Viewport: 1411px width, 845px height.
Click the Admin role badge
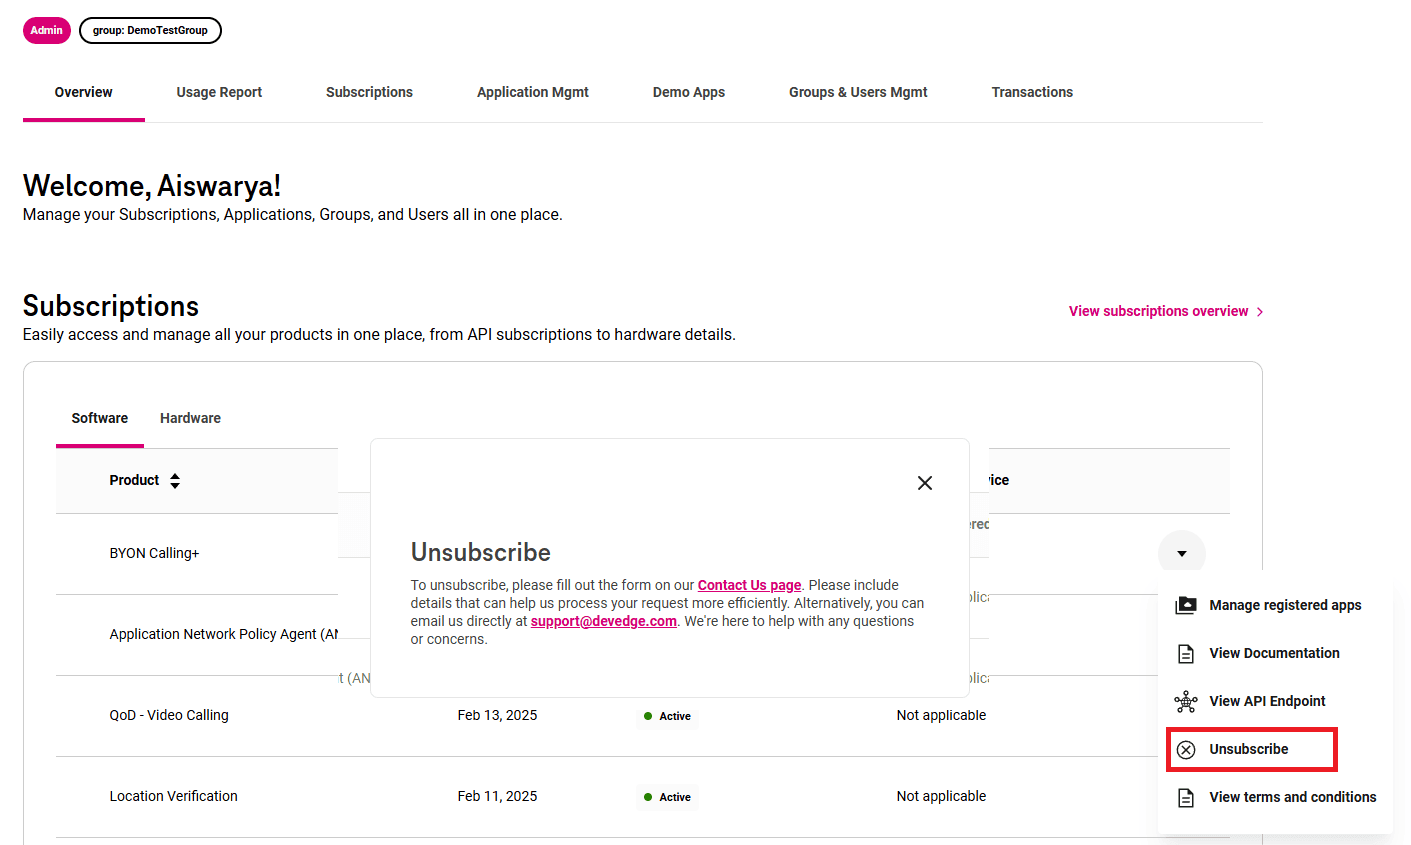click(46, 30)
